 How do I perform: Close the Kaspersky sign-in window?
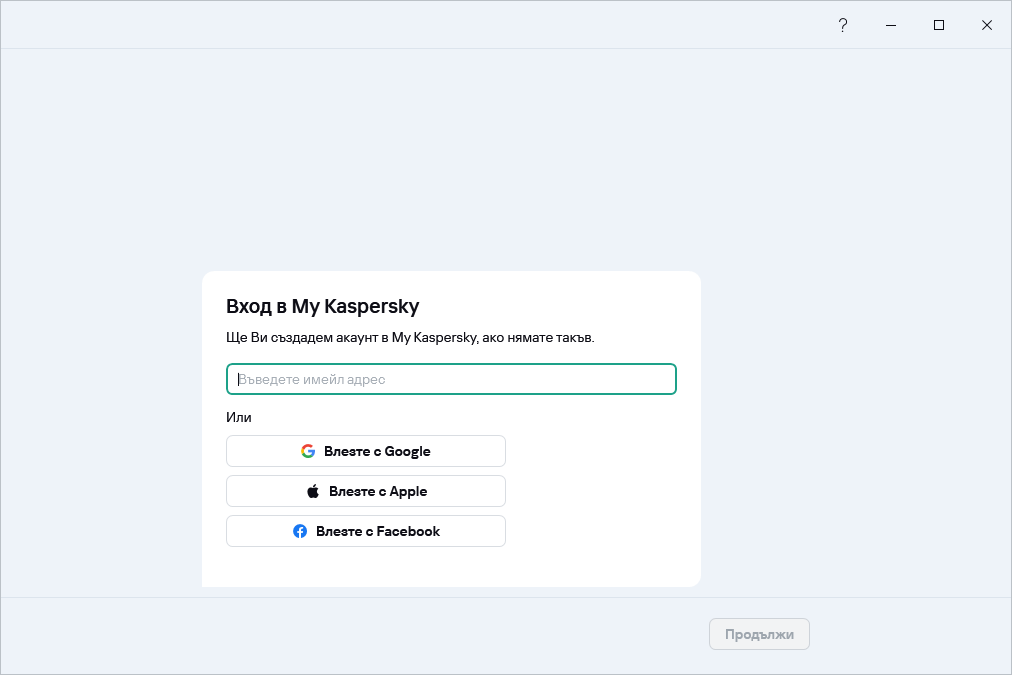(x=986, y=25)
